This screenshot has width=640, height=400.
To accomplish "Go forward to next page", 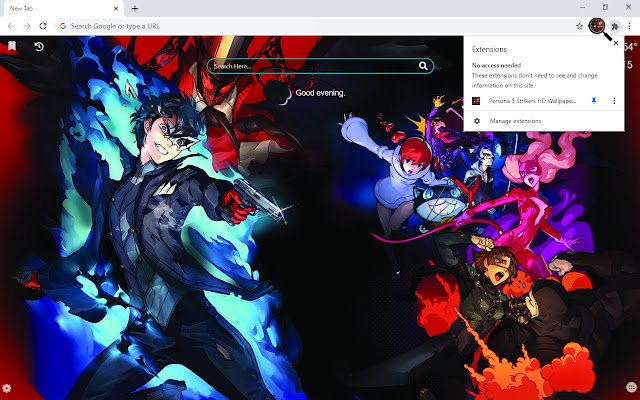I will pos(27,26).
